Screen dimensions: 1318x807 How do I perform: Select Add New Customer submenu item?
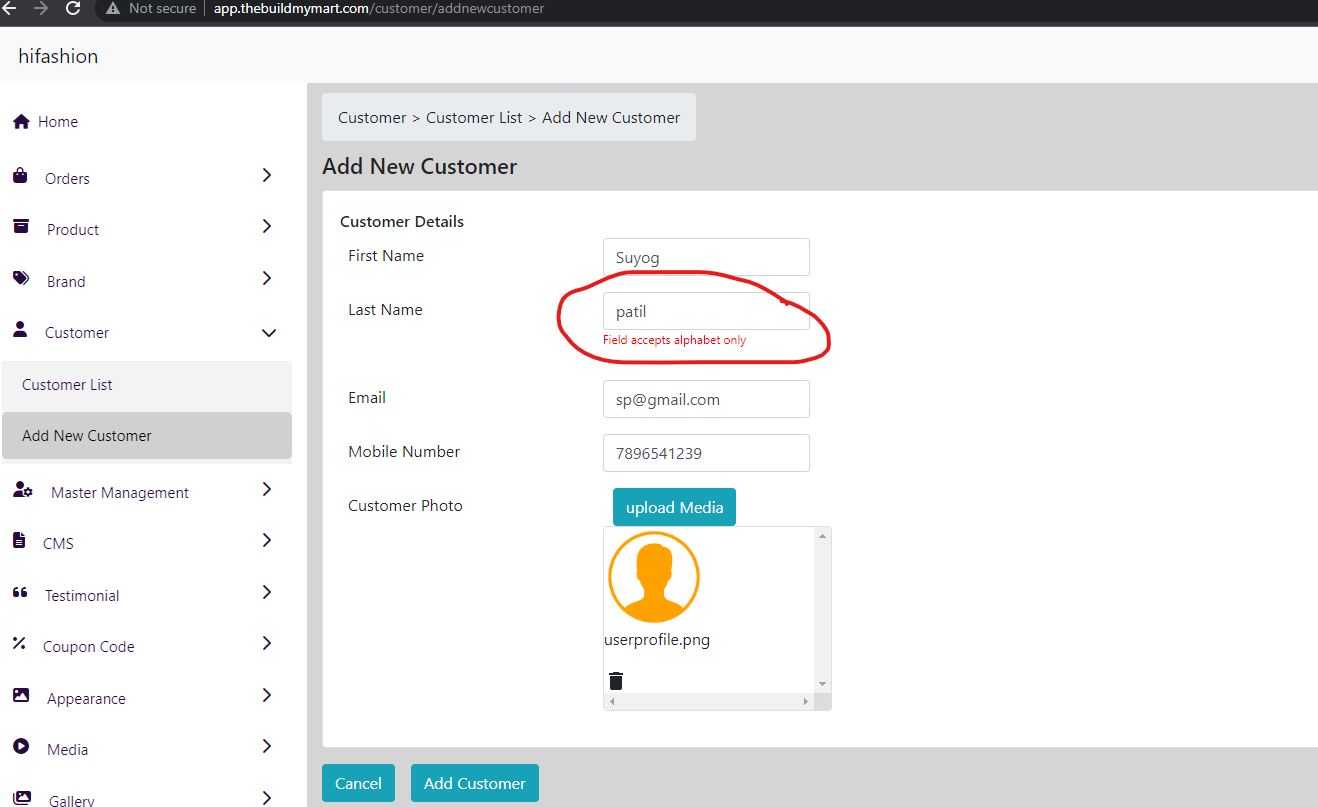coord(147,436)
